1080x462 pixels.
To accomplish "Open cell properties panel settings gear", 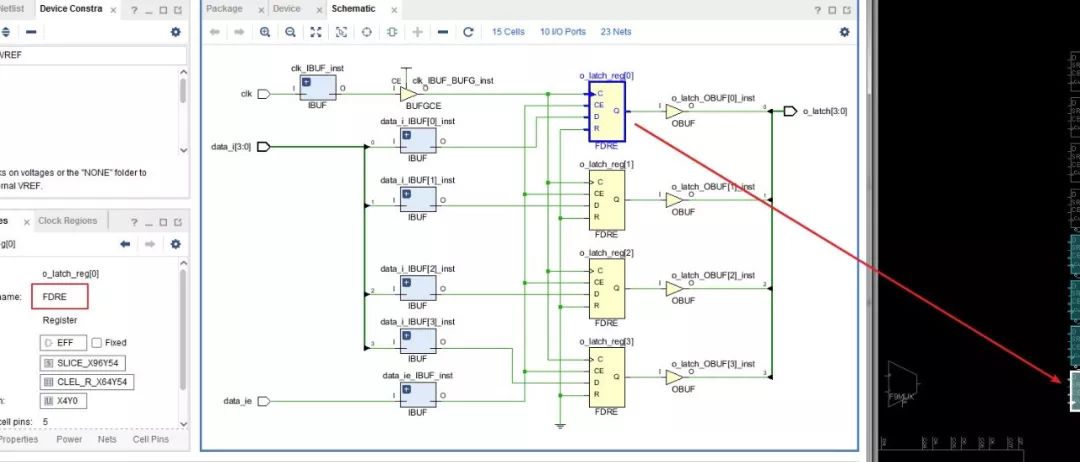I will (176, 244).
